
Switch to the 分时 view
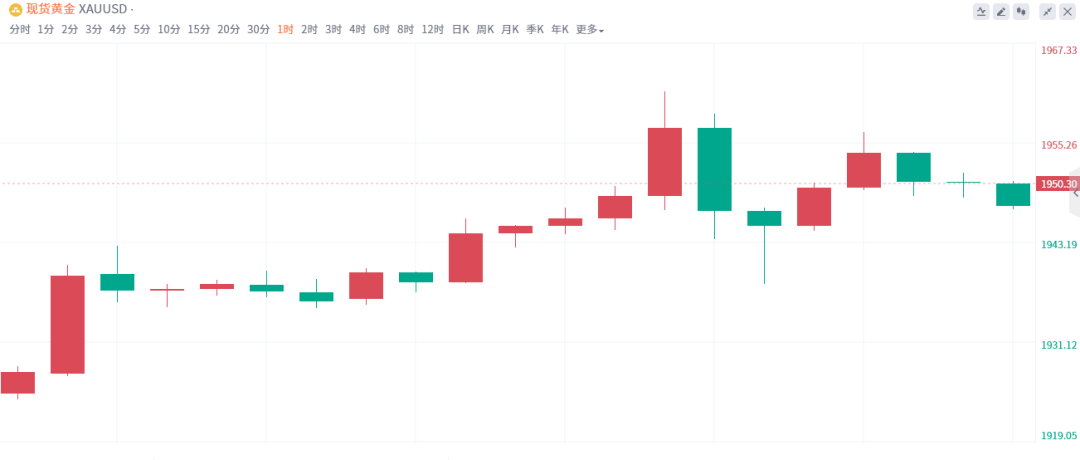[20, 30]
